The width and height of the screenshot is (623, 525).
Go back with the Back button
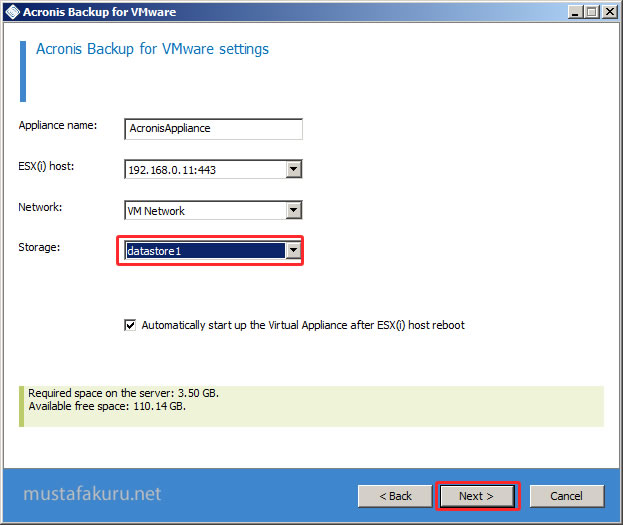click(x=395, y=496)
